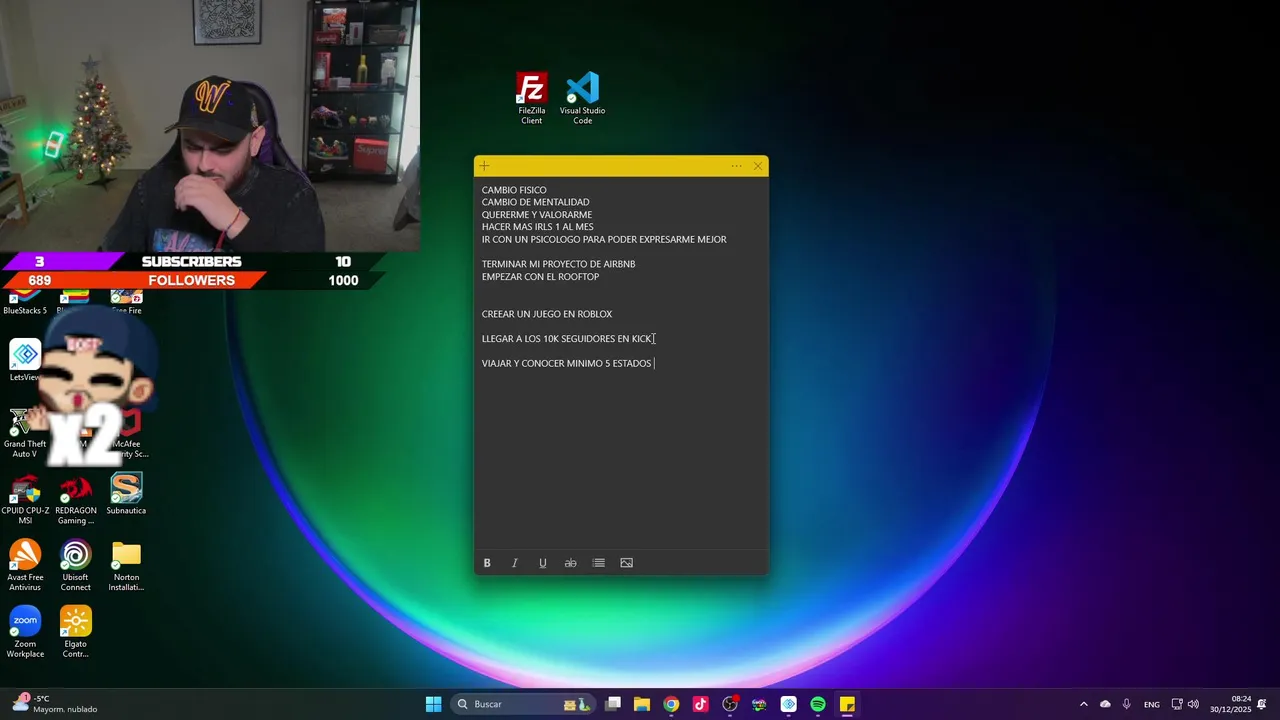Viewport: 1280px width, 720px height.
Task: Switch the ENG input language
Action: 1152,704
